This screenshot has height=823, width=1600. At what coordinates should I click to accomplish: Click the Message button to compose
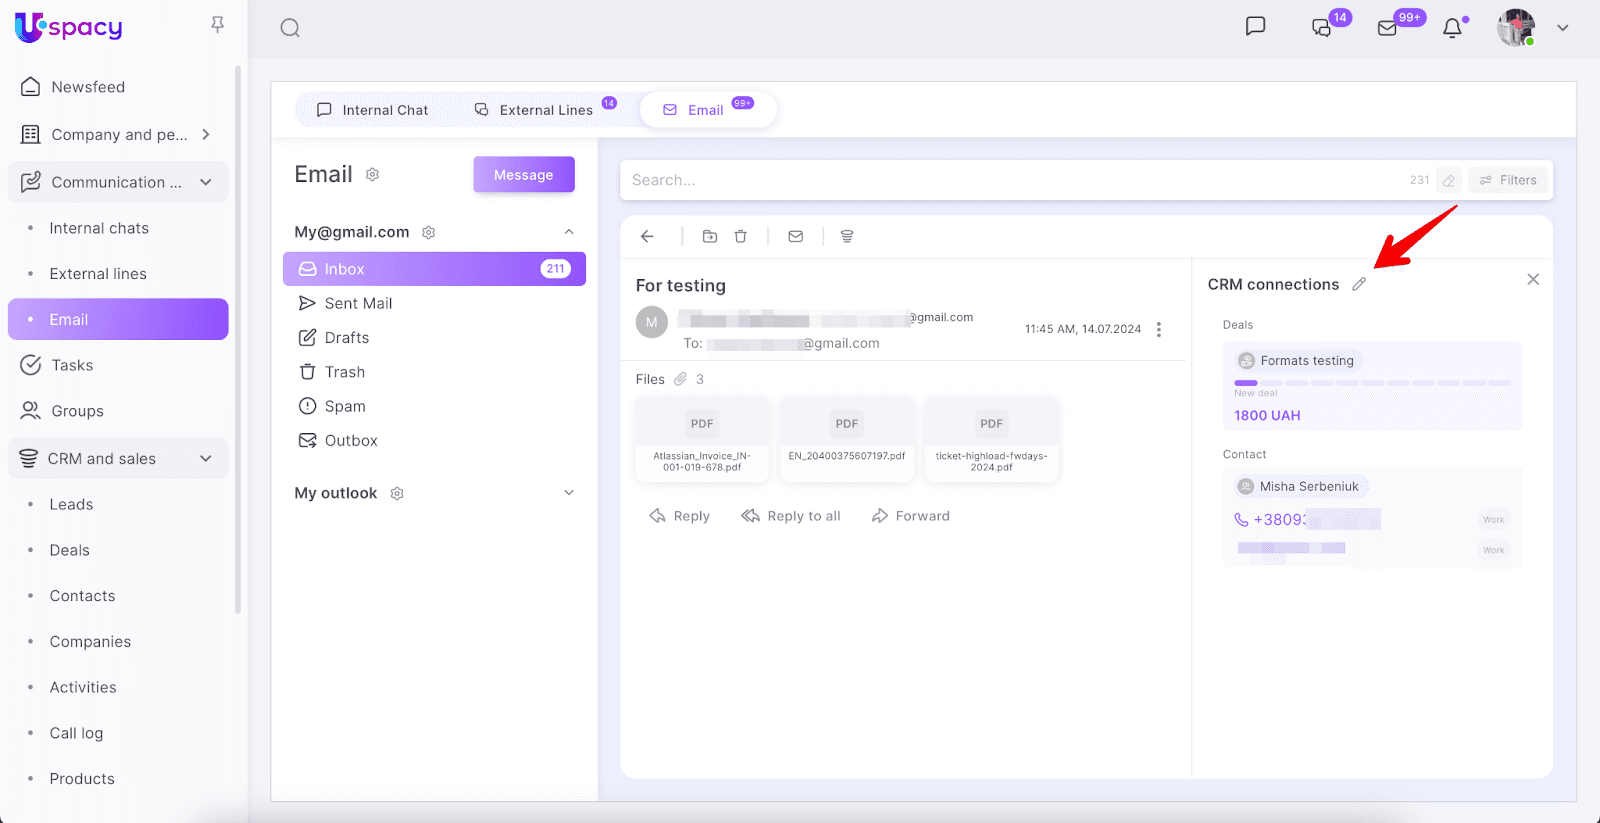click(523, 175)
